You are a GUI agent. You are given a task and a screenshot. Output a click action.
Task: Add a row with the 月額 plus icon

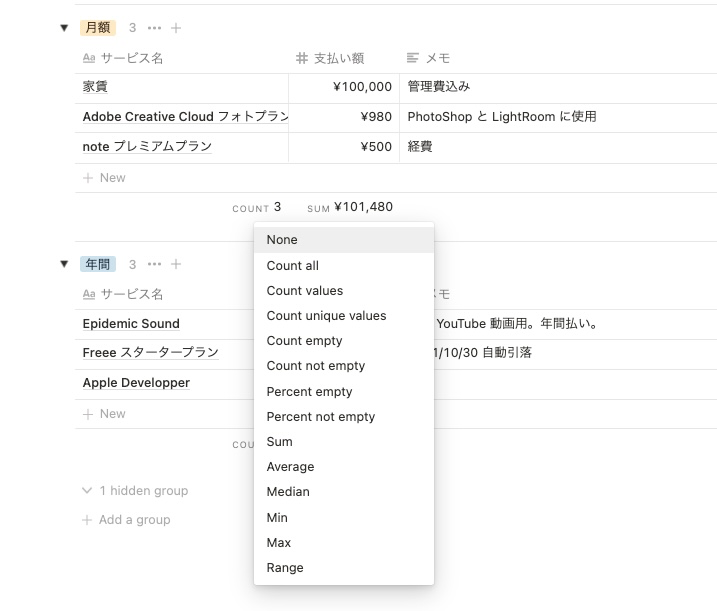point(176,28)
